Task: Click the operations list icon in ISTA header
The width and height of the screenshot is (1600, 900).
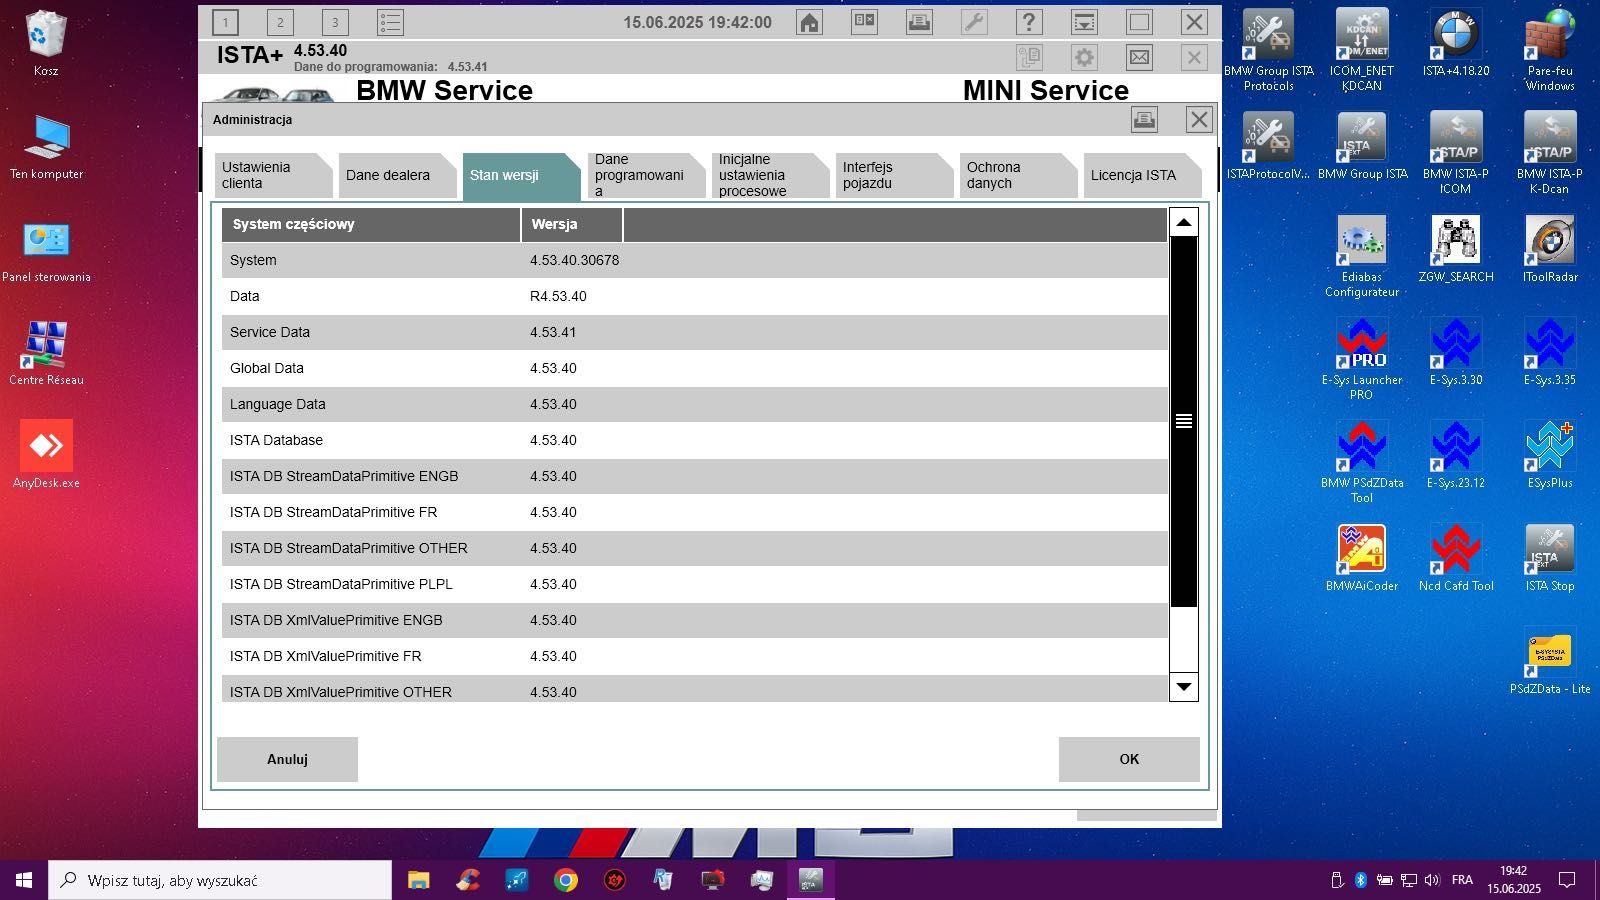Action: pyautogui.click(x=390, y=22)
